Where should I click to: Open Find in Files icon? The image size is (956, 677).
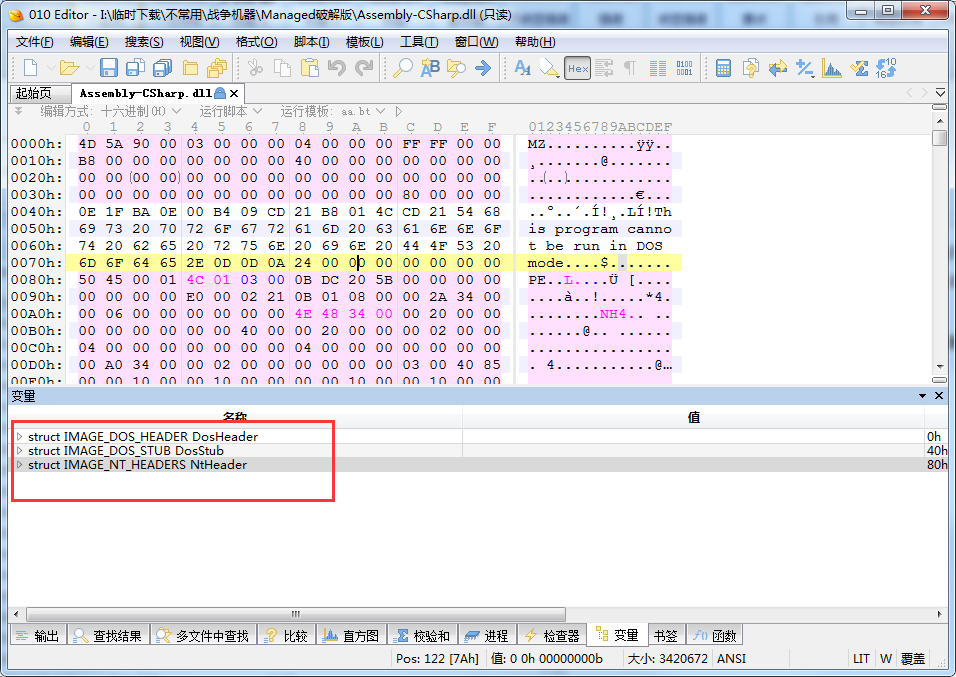click(456, 68)
